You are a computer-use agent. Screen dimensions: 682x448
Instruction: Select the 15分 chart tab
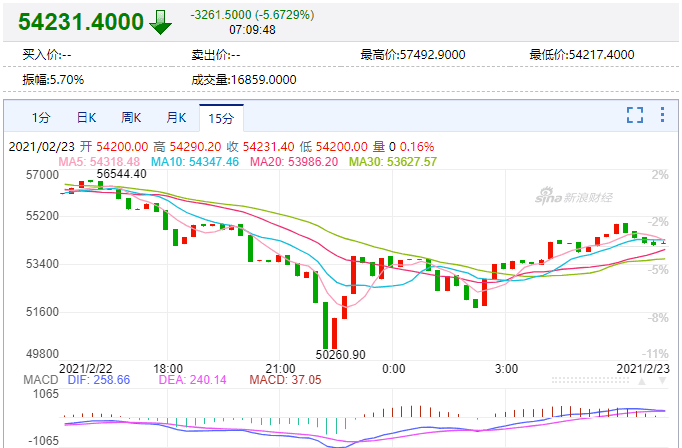pyautogui.click(x=221, y=118)
